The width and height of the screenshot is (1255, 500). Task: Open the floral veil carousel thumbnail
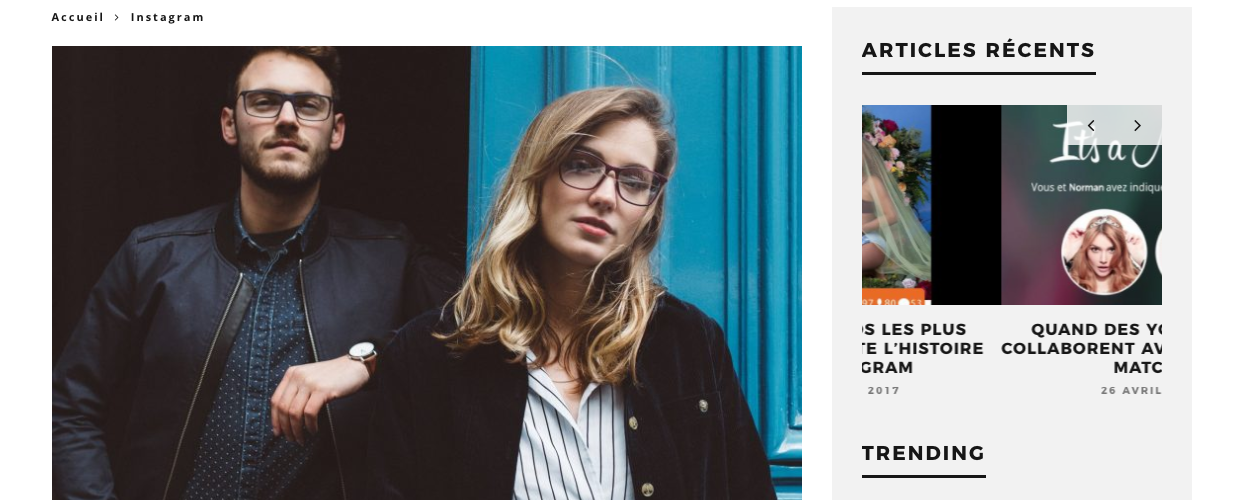point(896,205)
